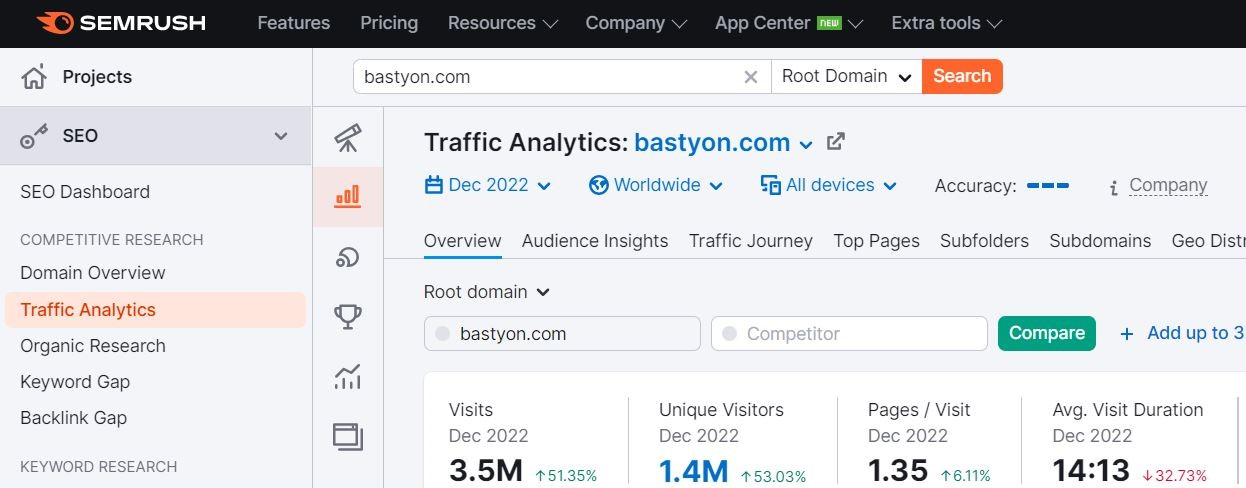Clear the search field with X

pos(751,77)
